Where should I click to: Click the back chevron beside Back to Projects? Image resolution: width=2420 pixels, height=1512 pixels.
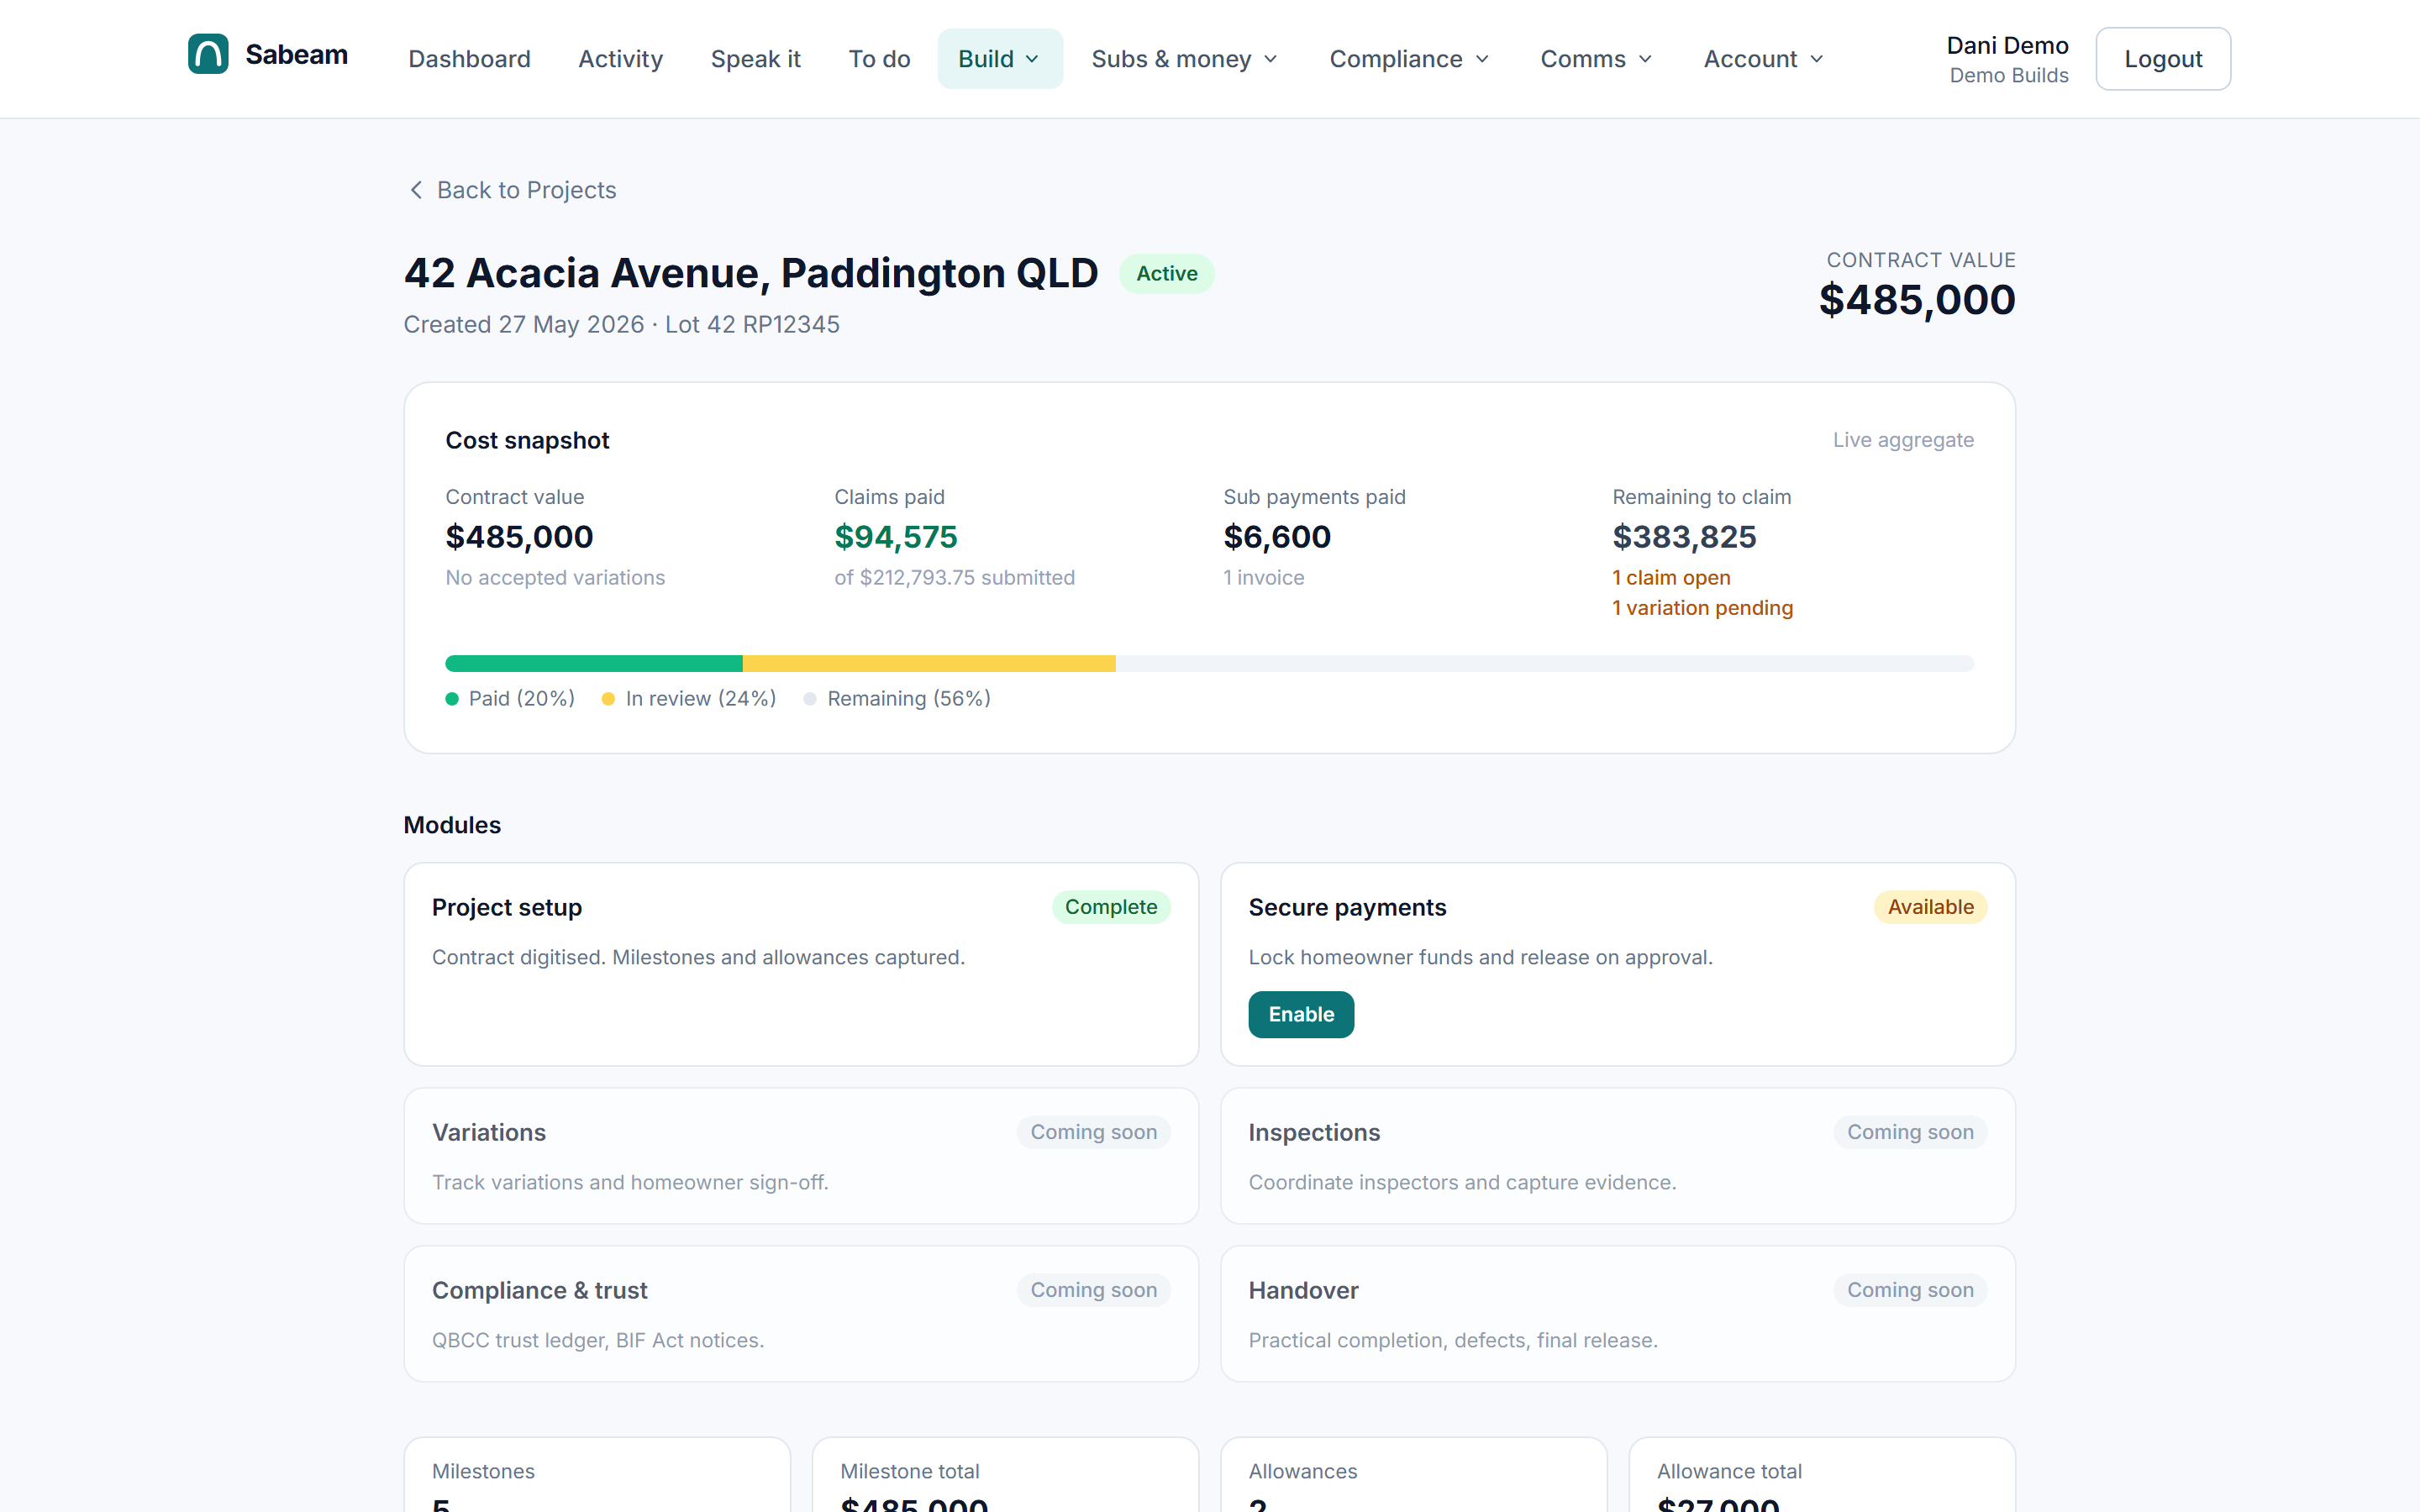tap(416, 190)
